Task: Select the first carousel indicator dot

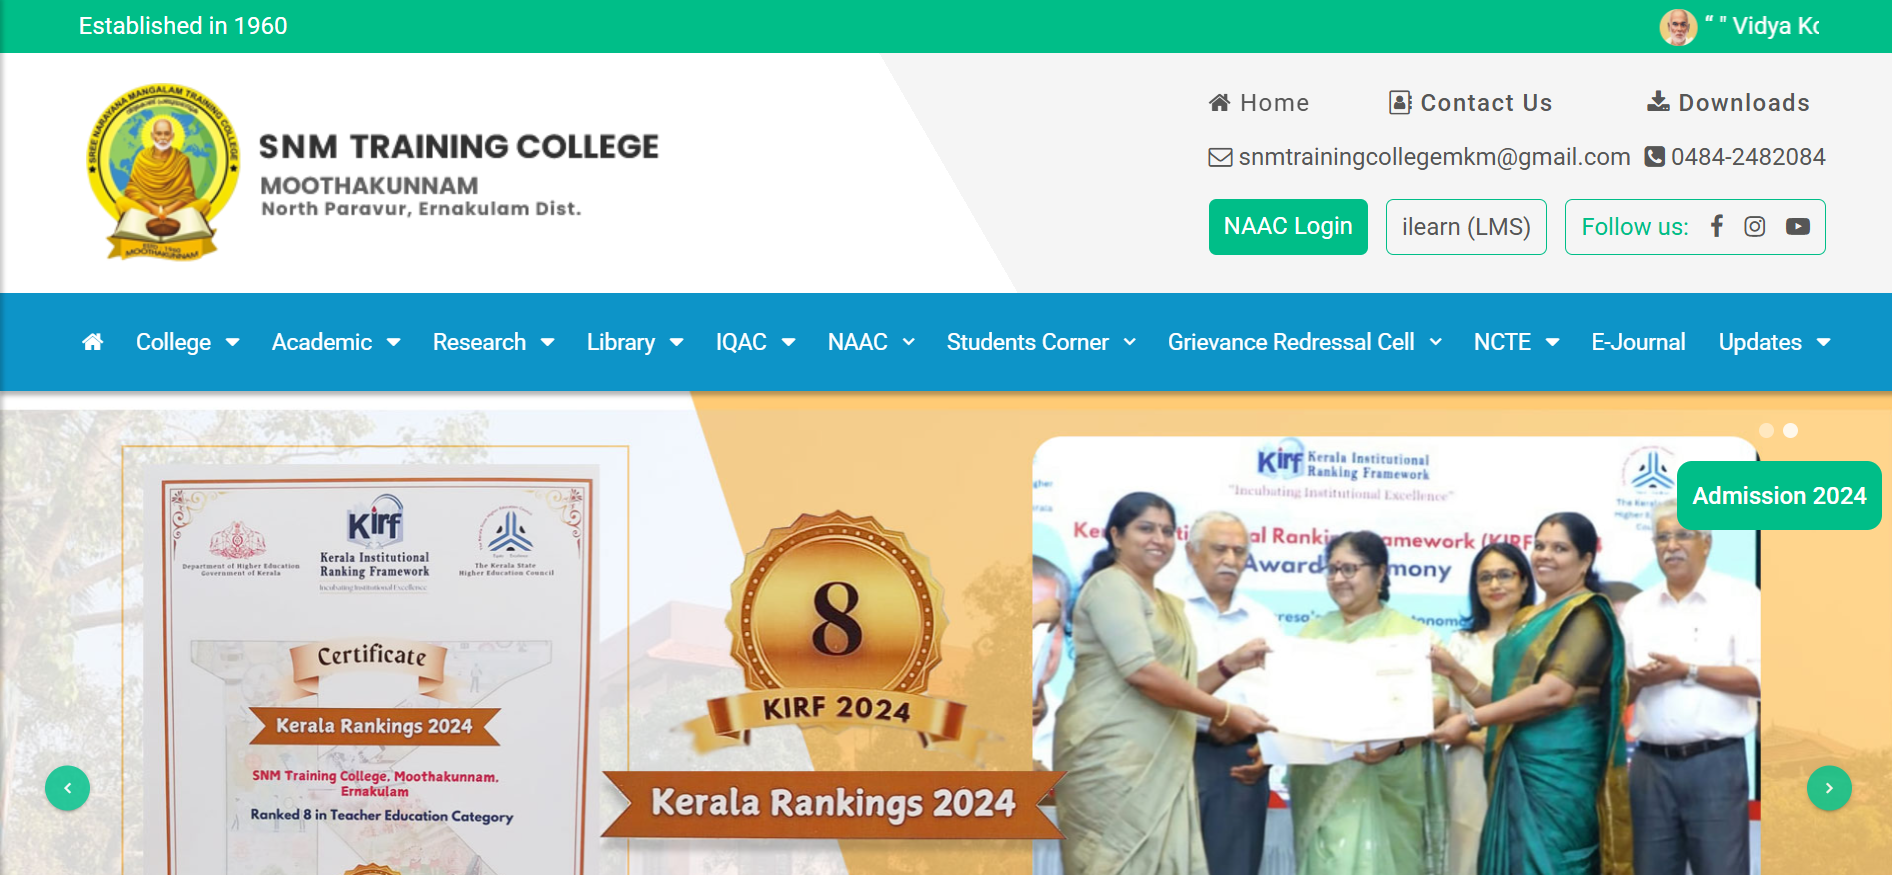Action: point(1766,430)
